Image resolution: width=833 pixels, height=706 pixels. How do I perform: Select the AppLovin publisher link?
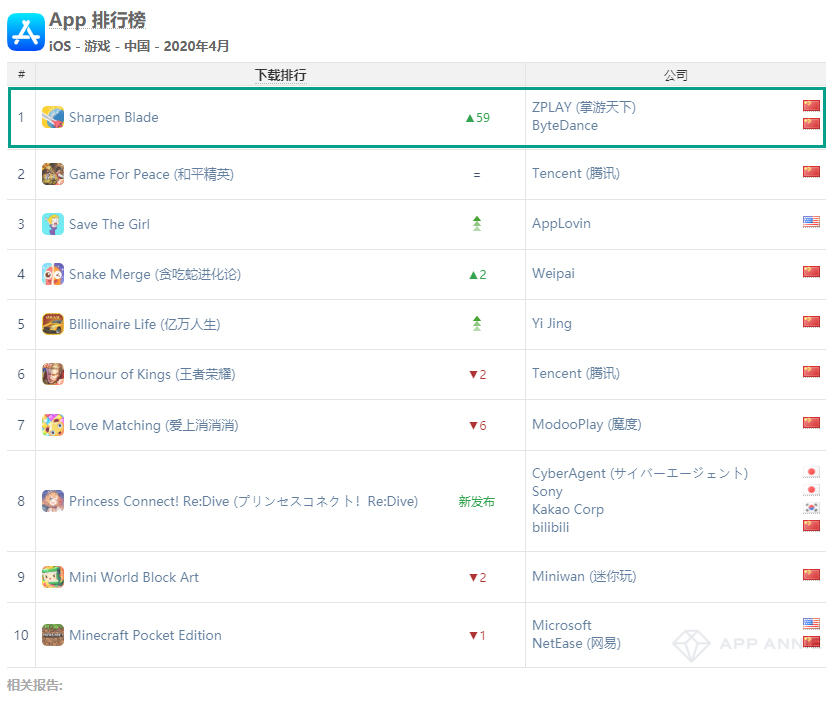point(561,223)
